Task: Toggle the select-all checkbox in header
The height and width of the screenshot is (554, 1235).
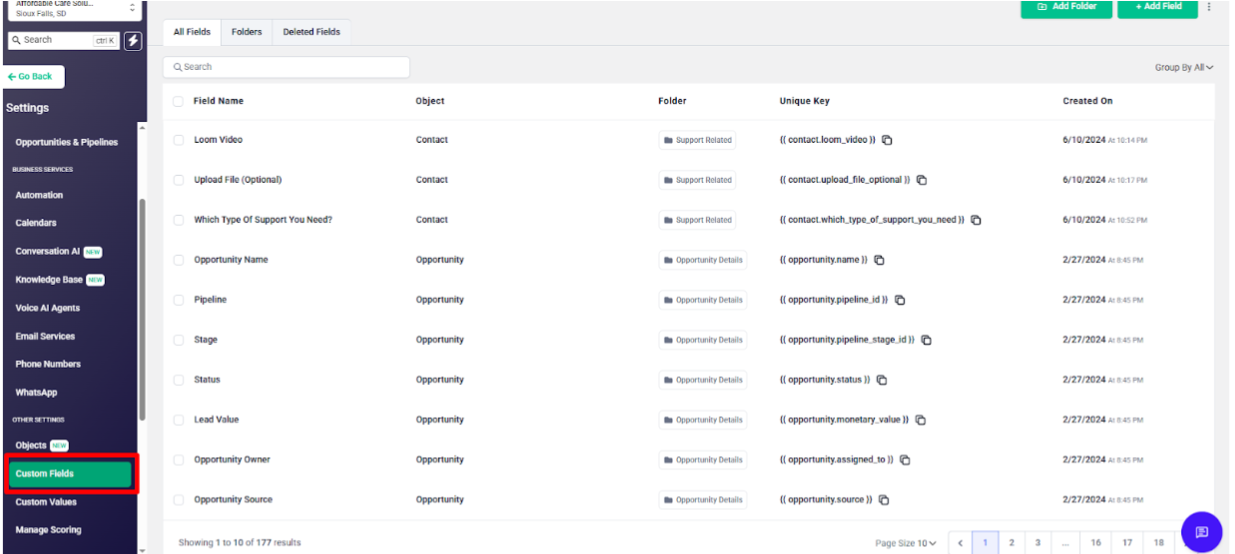Action: (x=178, y=101)
